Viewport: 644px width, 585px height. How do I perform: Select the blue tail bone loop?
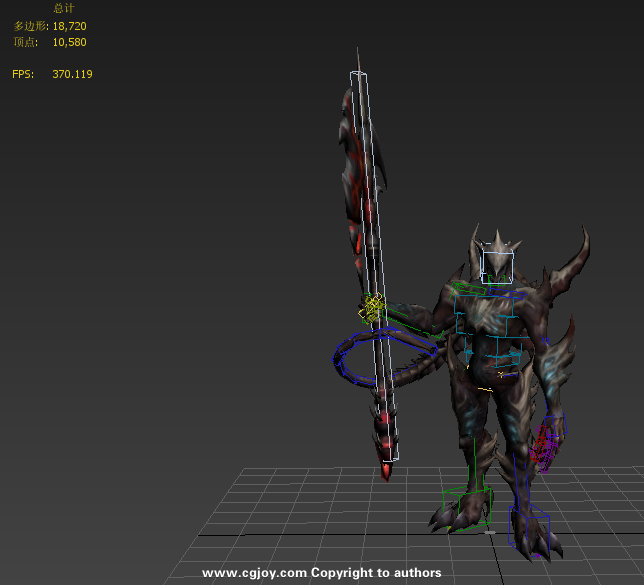(384, 357)
